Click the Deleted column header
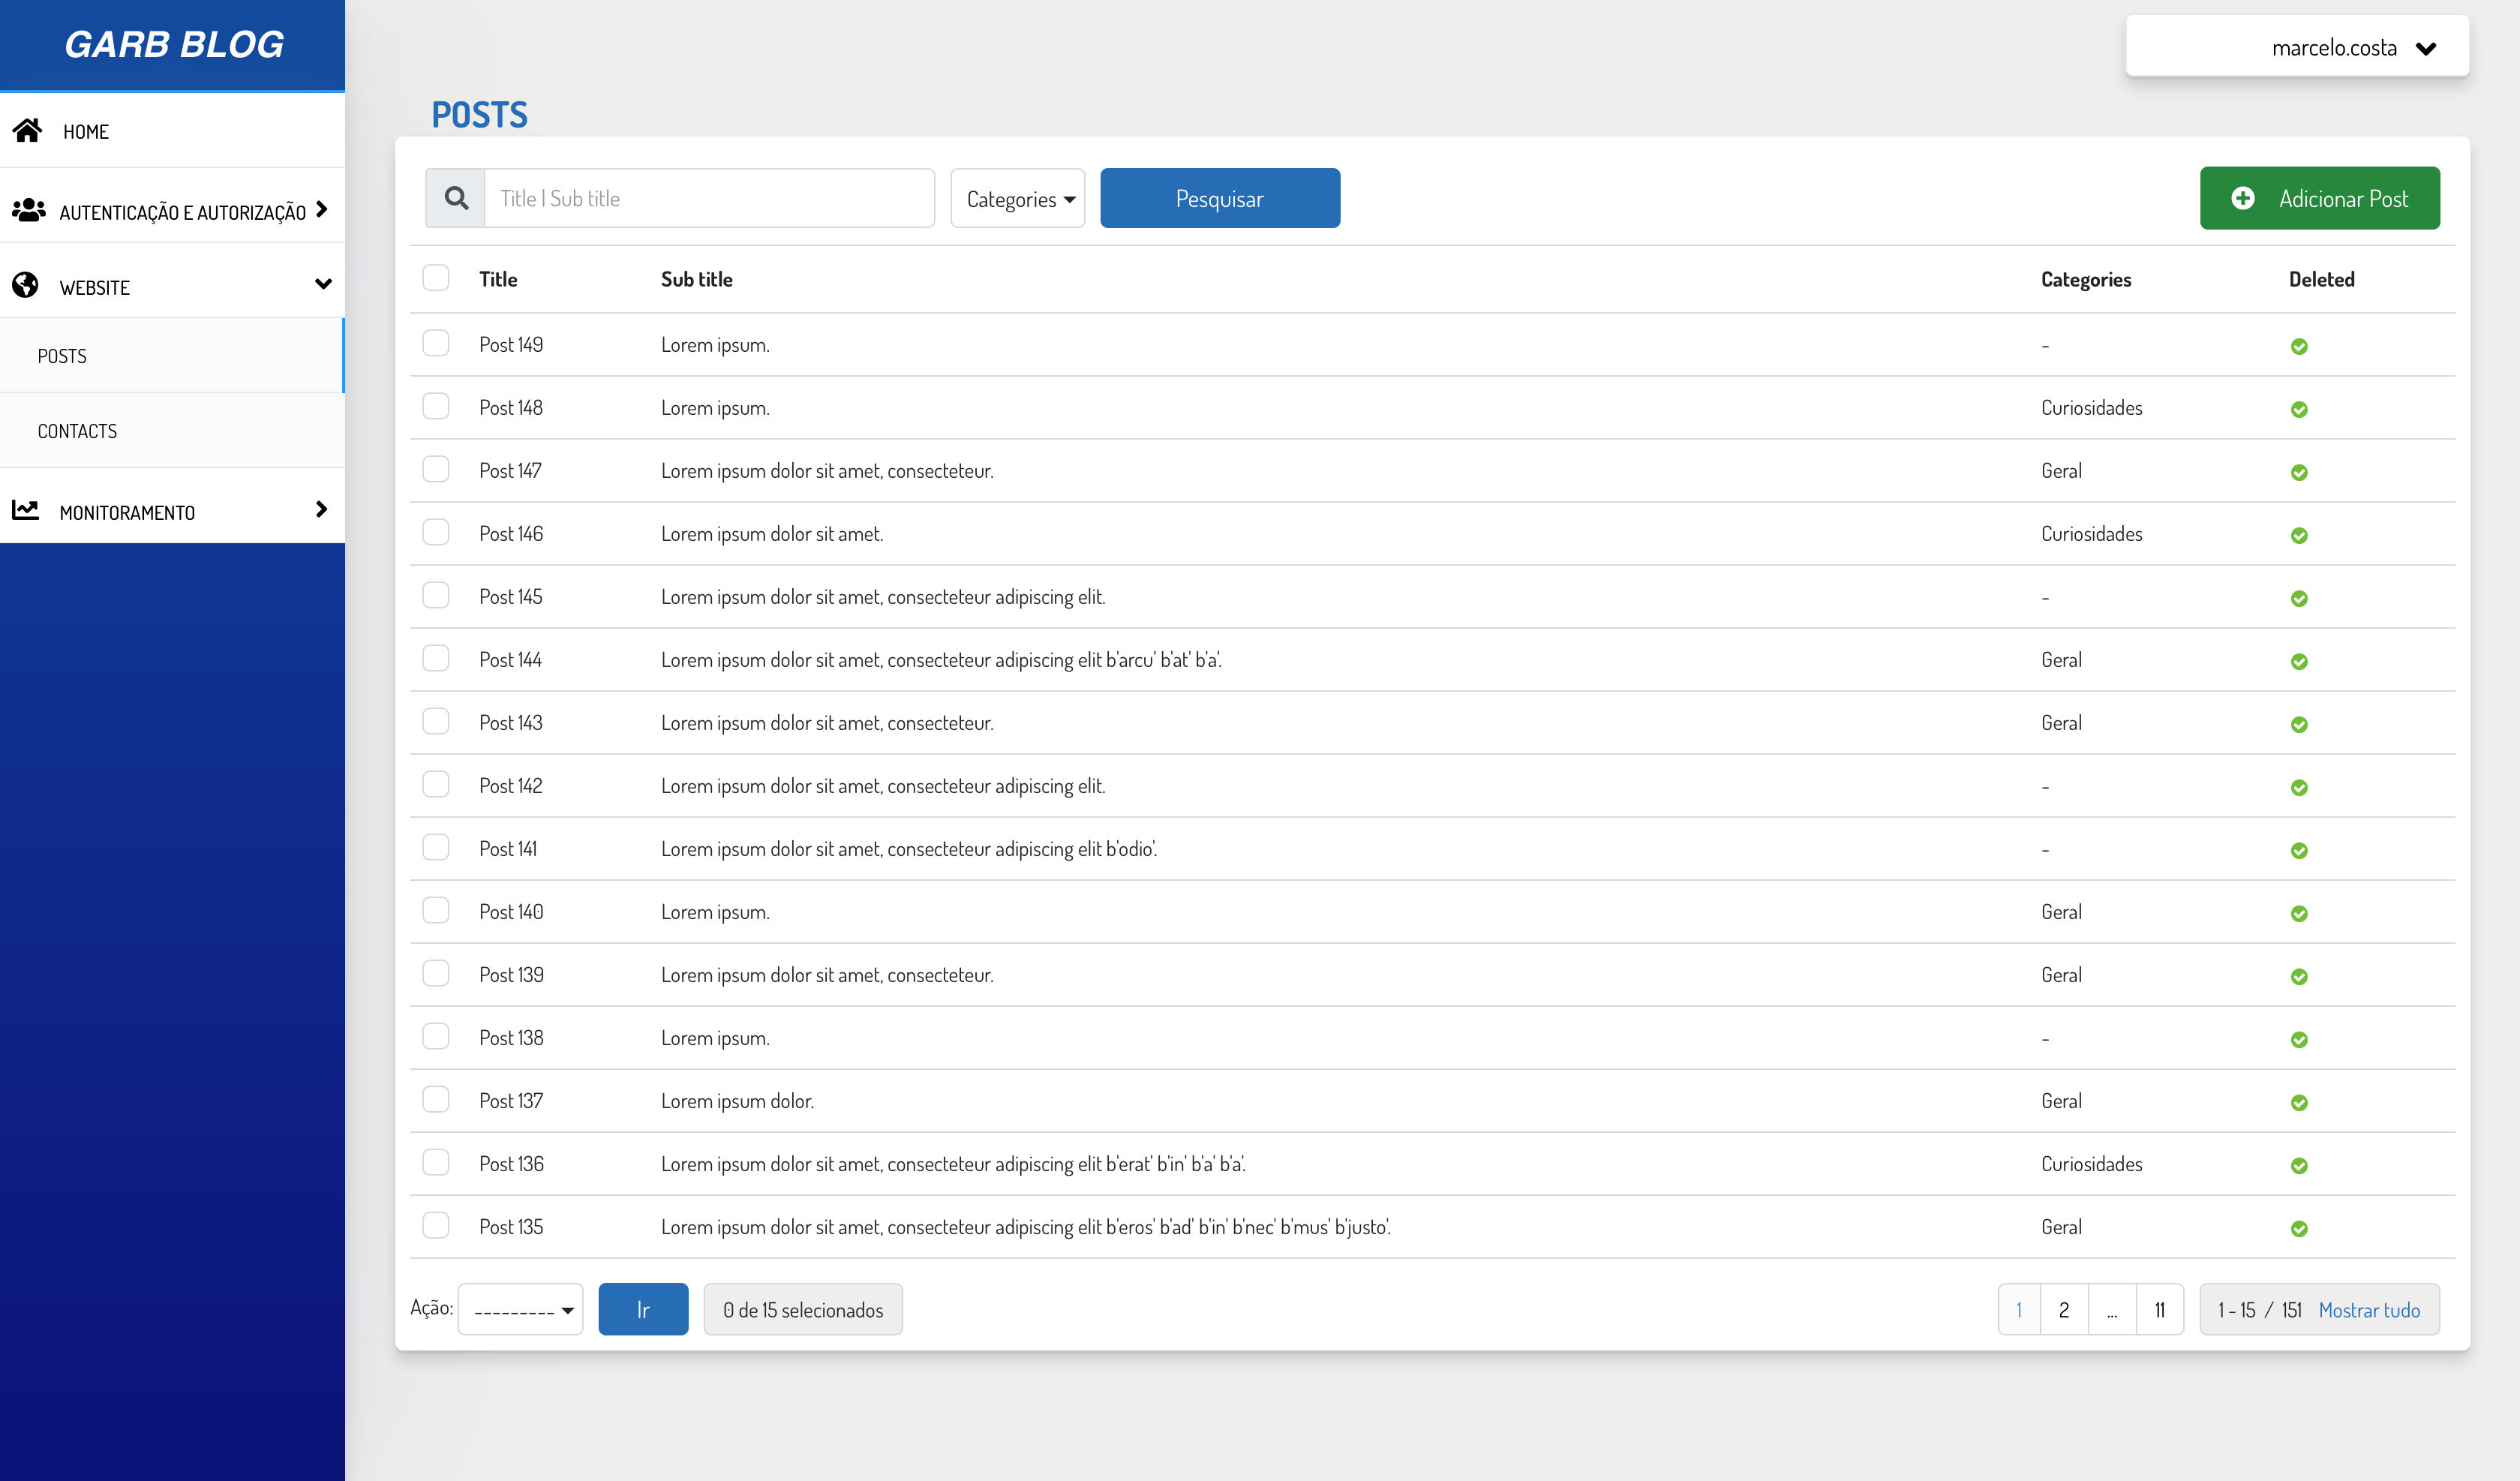2520x1481 pixels. (2322, 279)
